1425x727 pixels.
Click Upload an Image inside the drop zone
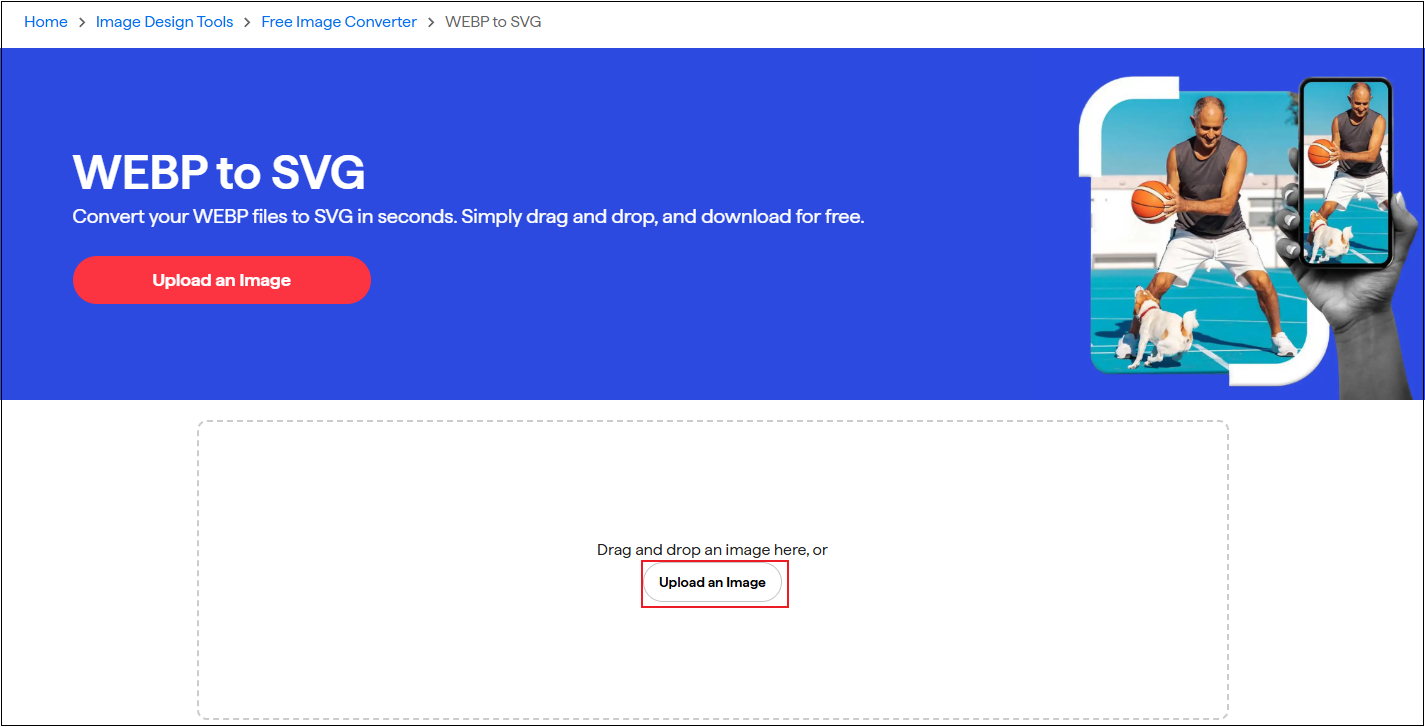pyautogui.click(x=713, y=582)
